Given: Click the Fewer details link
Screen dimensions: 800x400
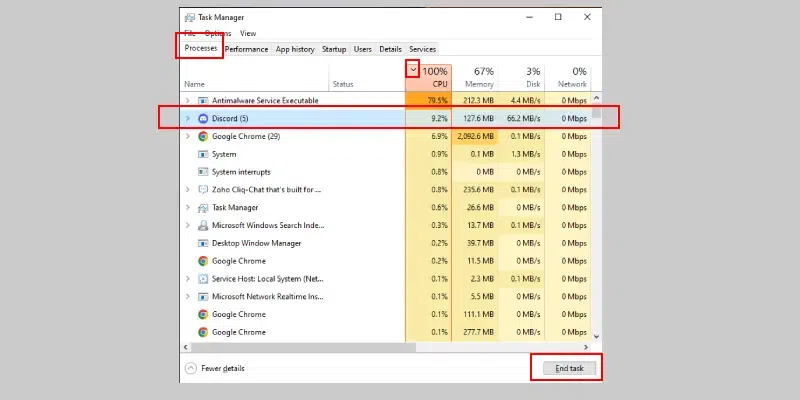Looking at the screenshot, I should tap(223, 368).
